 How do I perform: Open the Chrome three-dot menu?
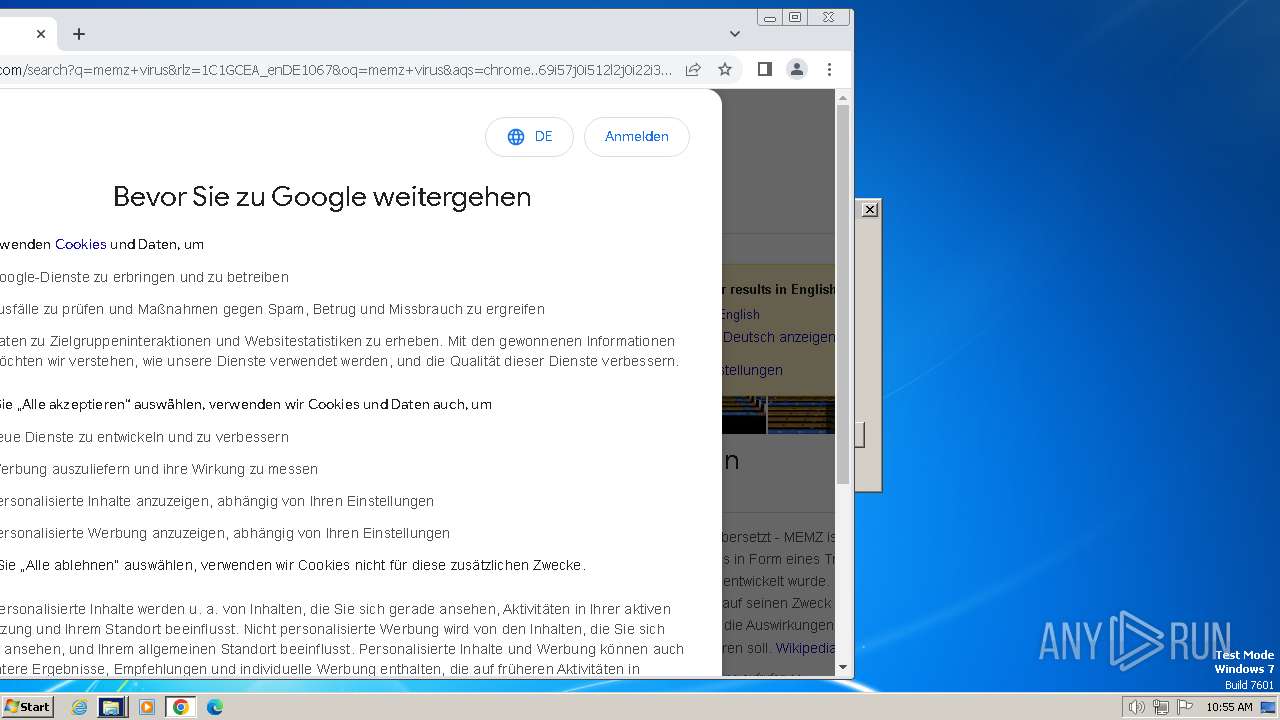[829, 69]
